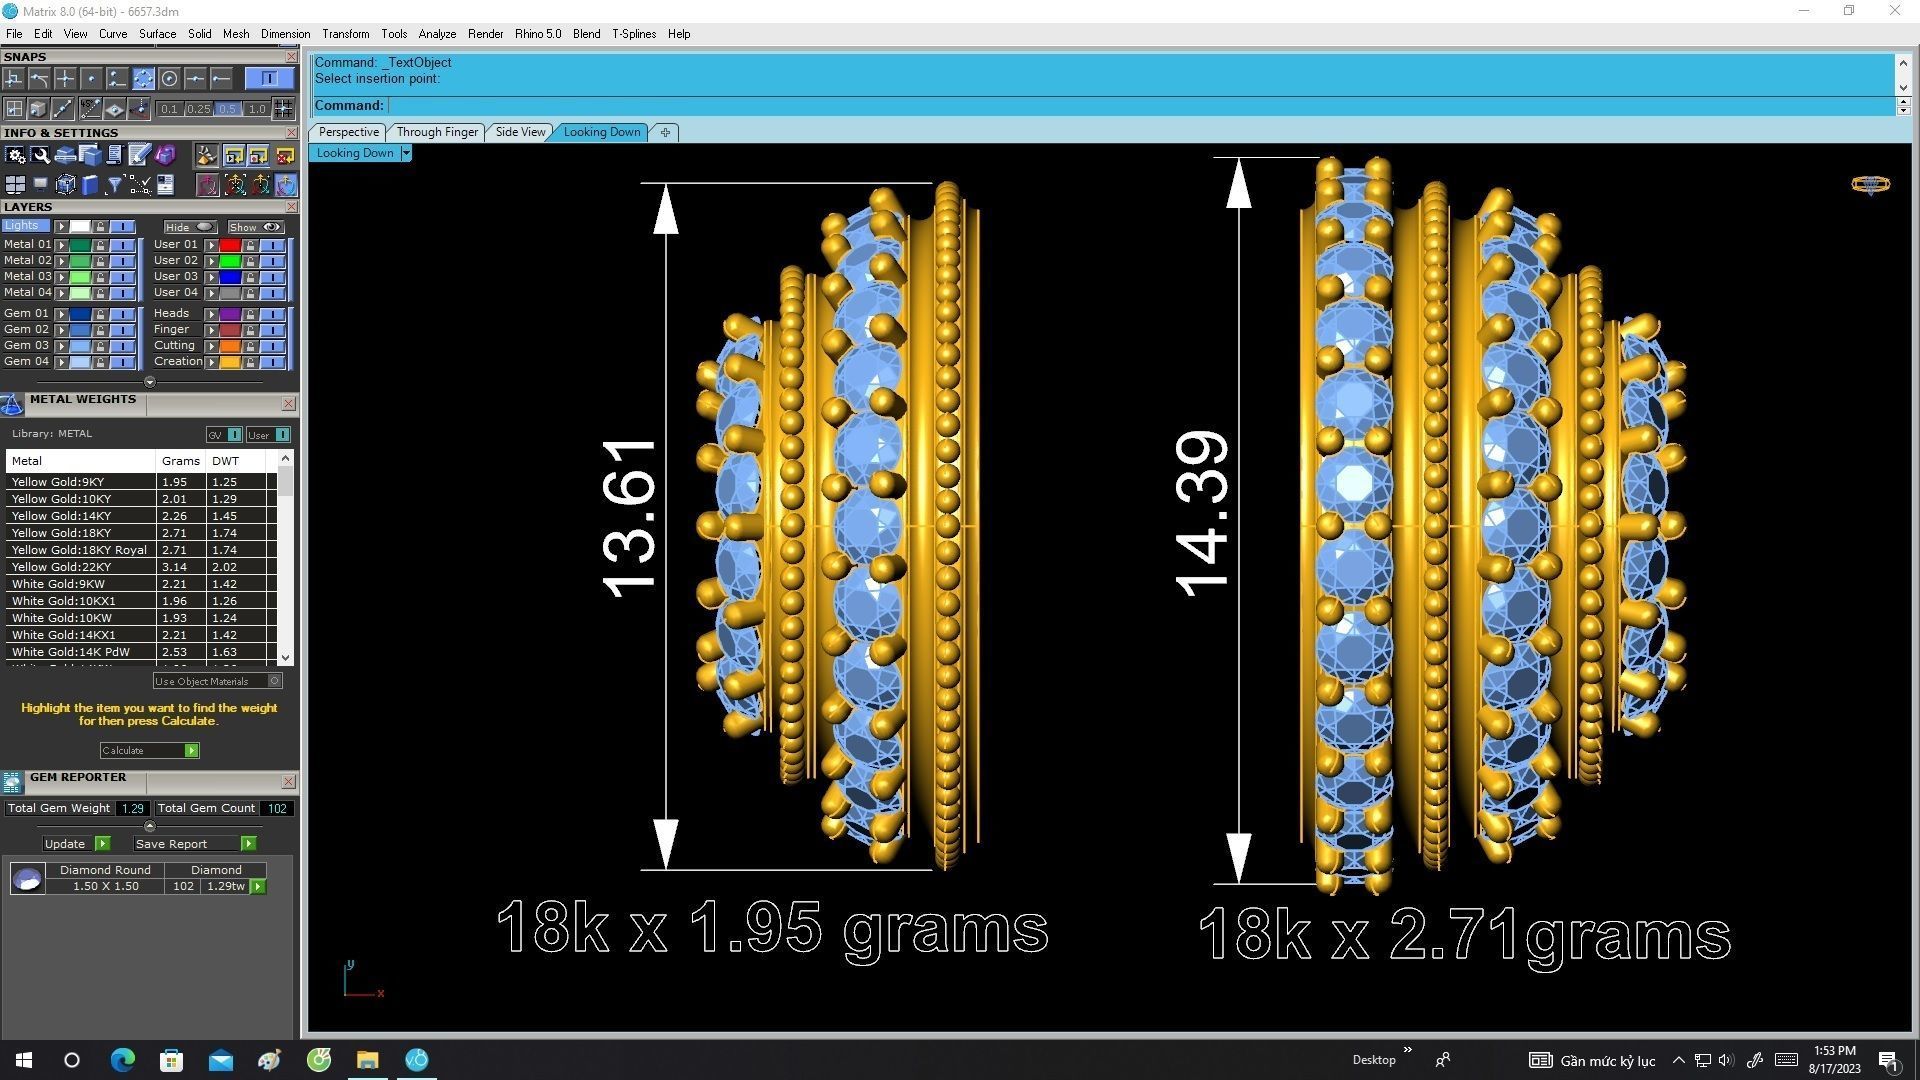This screenshot has width=1920, height=1080.
Task: Expand Gem 02 layer options arrow
Action: click(61, 330)
